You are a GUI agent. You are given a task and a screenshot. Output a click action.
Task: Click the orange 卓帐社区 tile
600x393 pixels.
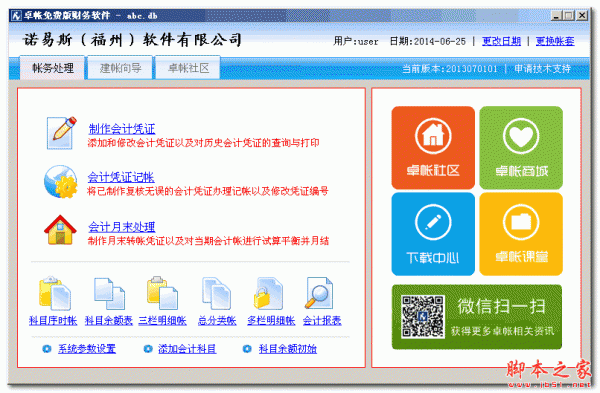tap(433, 148)
